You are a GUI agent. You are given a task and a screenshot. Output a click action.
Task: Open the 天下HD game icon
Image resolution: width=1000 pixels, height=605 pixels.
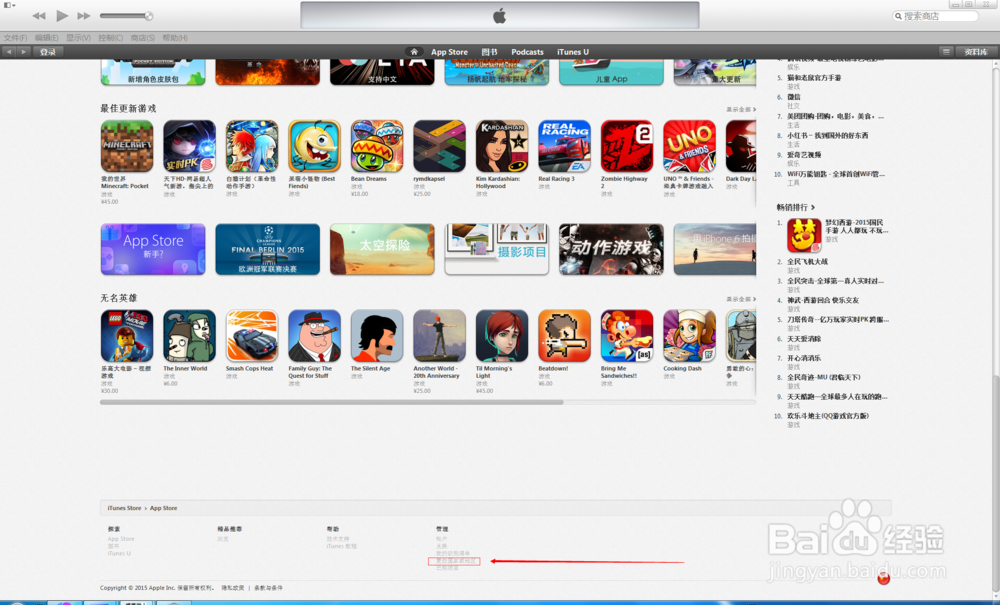click(x=189, y=146)
